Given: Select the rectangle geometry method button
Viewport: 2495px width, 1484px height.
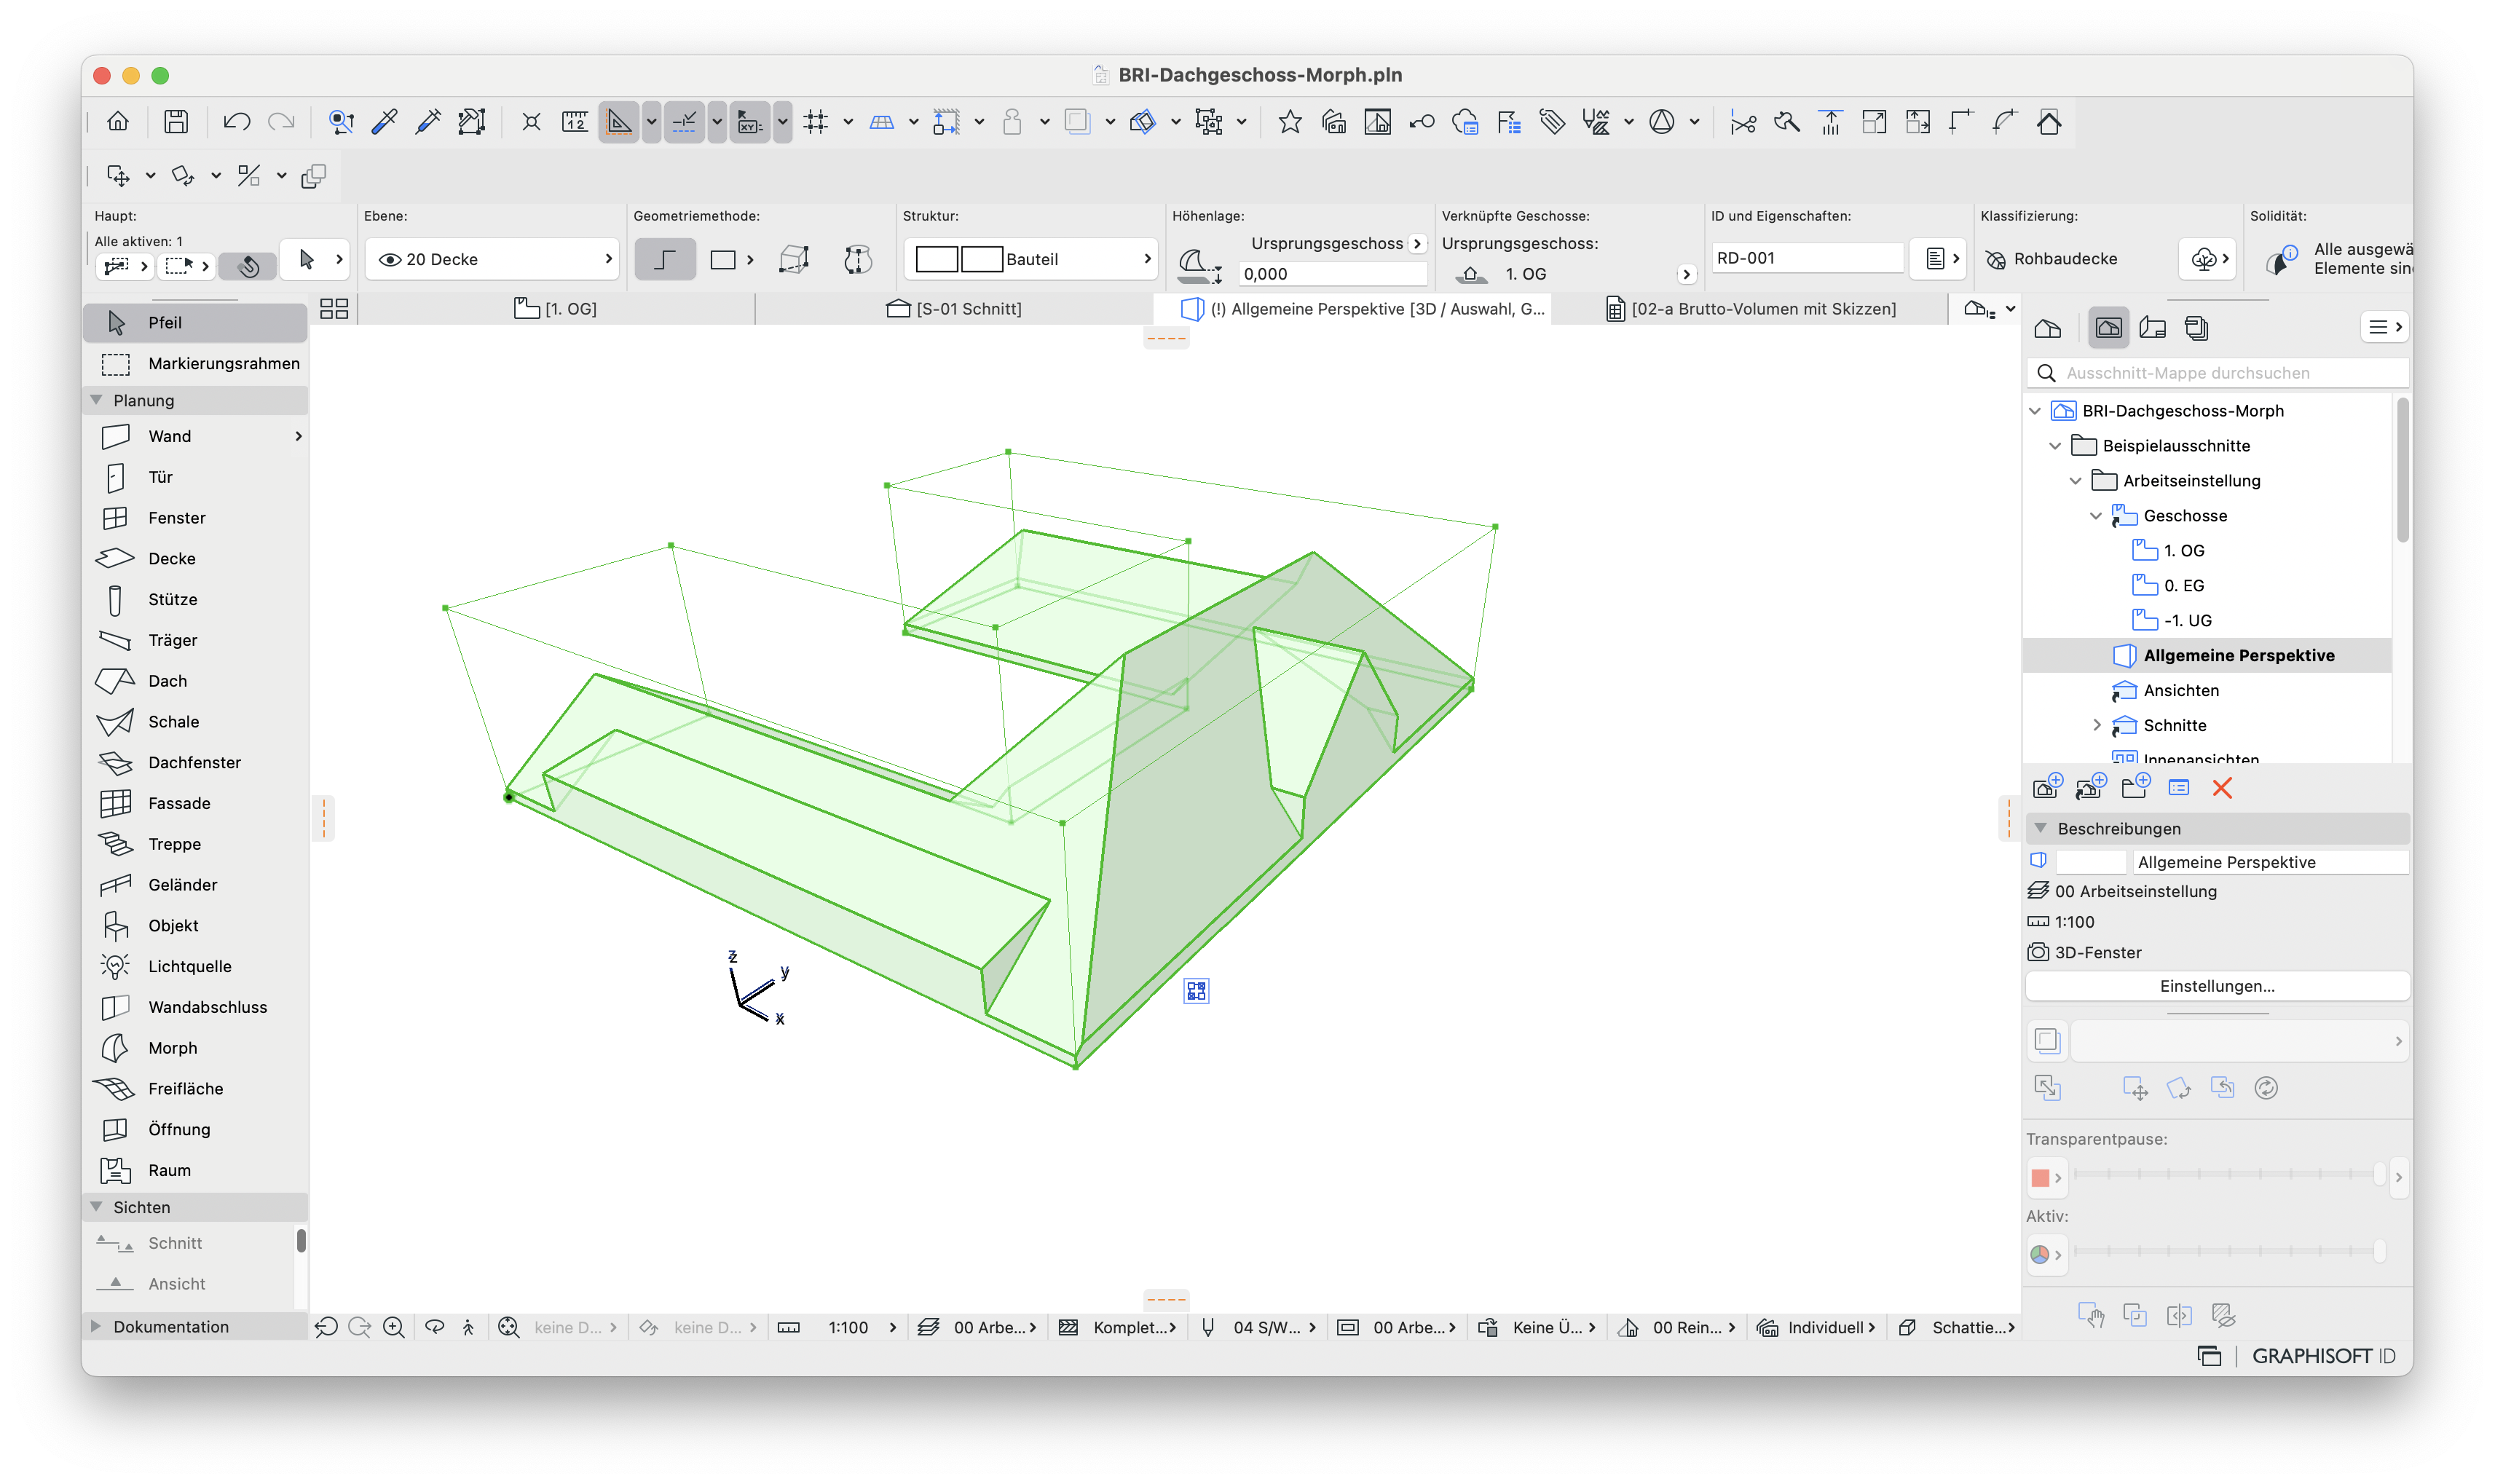Looking at the screenshot, I should 722,260.
